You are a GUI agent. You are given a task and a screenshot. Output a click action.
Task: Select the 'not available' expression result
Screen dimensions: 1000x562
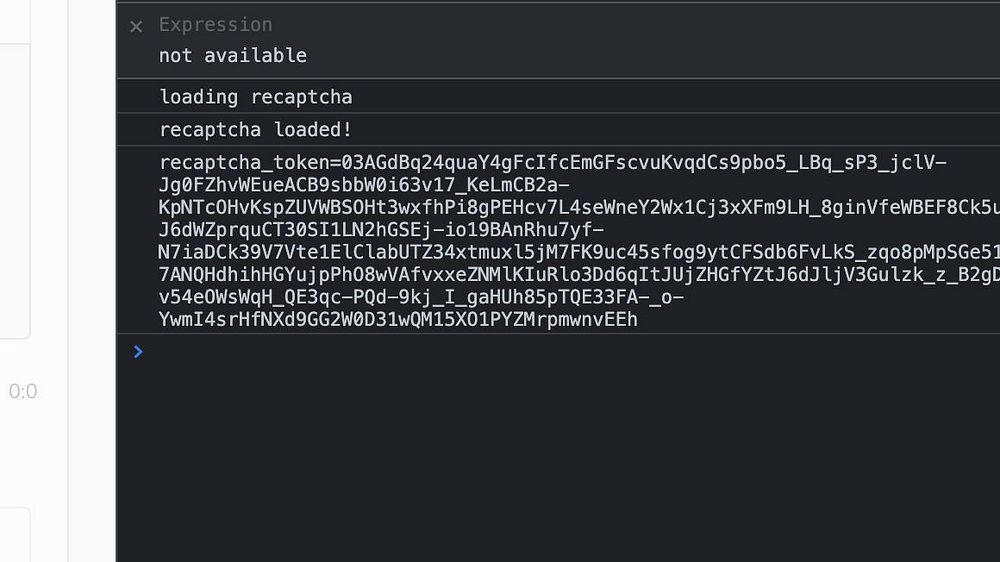(x=233, y=56)
